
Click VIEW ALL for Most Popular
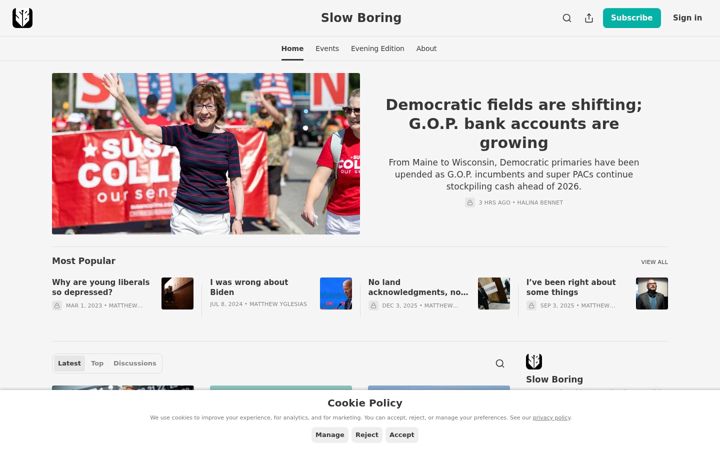(654, 262)
